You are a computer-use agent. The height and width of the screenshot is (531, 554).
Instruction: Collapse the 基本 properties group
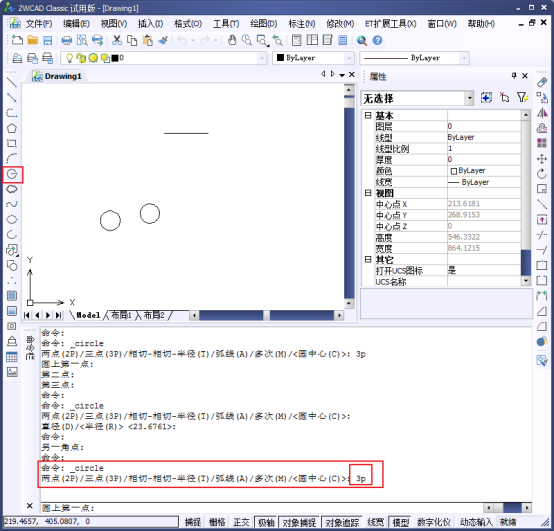tap(368, 115)
